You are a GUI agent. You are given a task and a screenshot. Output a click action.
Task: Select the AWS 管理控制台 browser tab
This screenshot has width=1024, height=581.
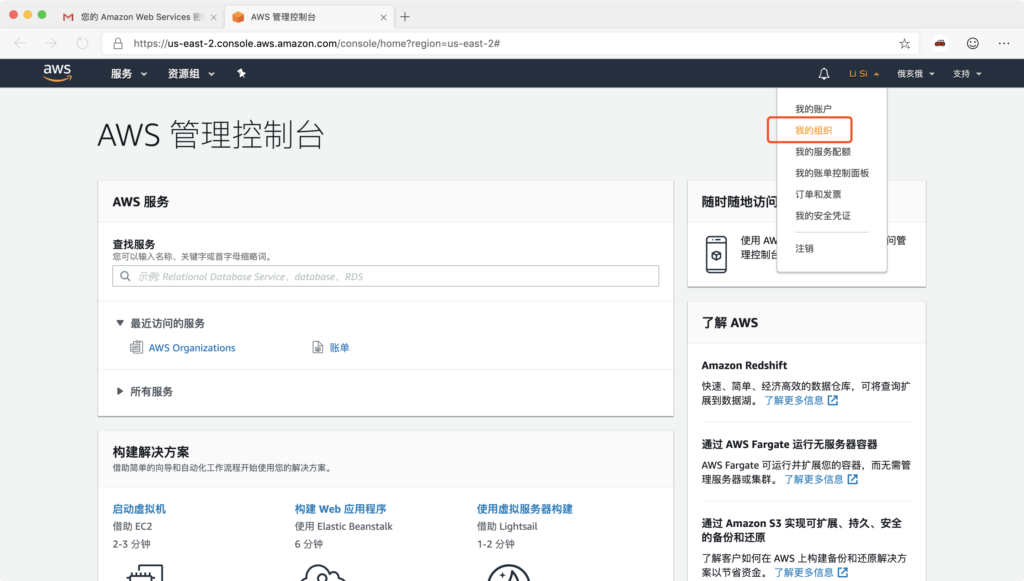point(309,17)
